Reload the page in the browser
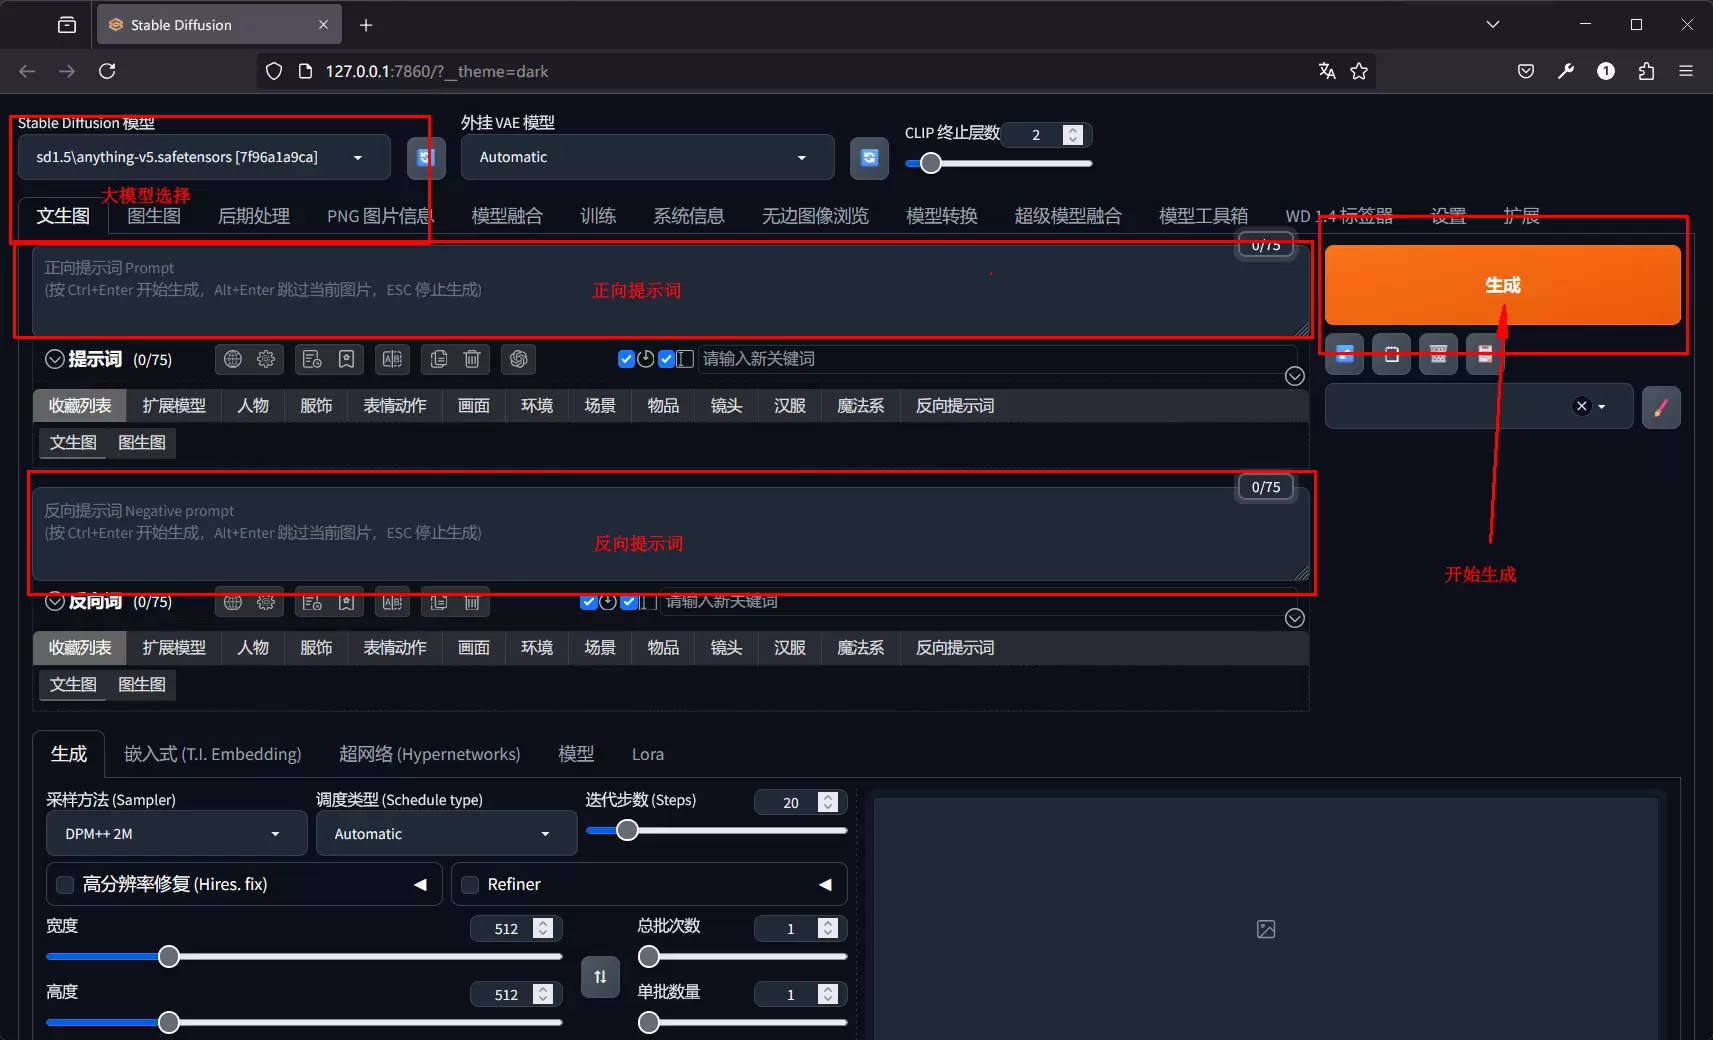 pyautogui.click(x=107, y=71)
